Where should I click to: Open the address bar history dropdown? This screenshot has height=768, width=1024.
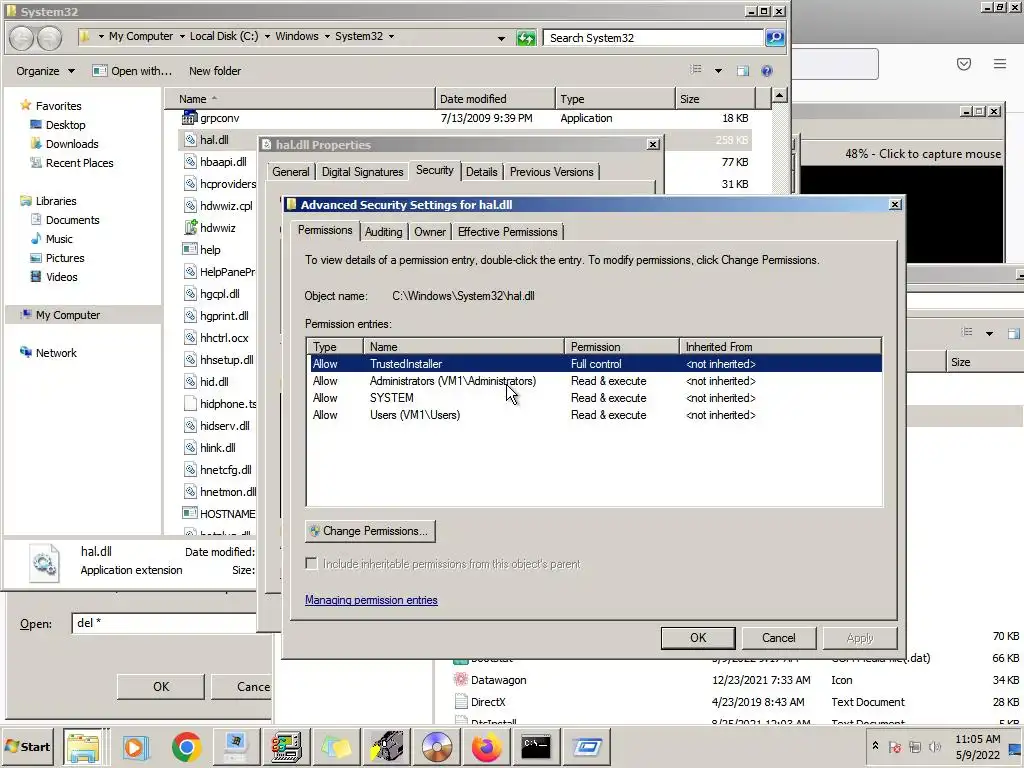[x=501, y=38]
